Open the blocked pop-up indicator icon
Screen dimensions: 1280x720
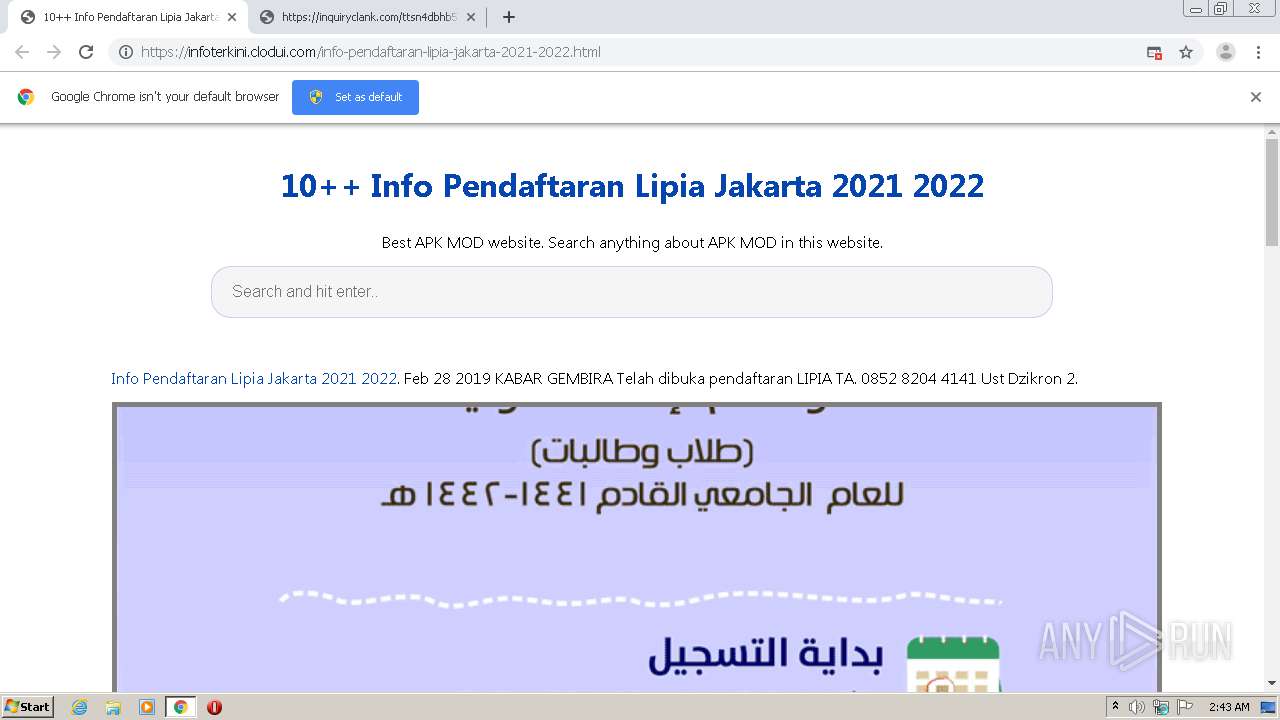1154,52
